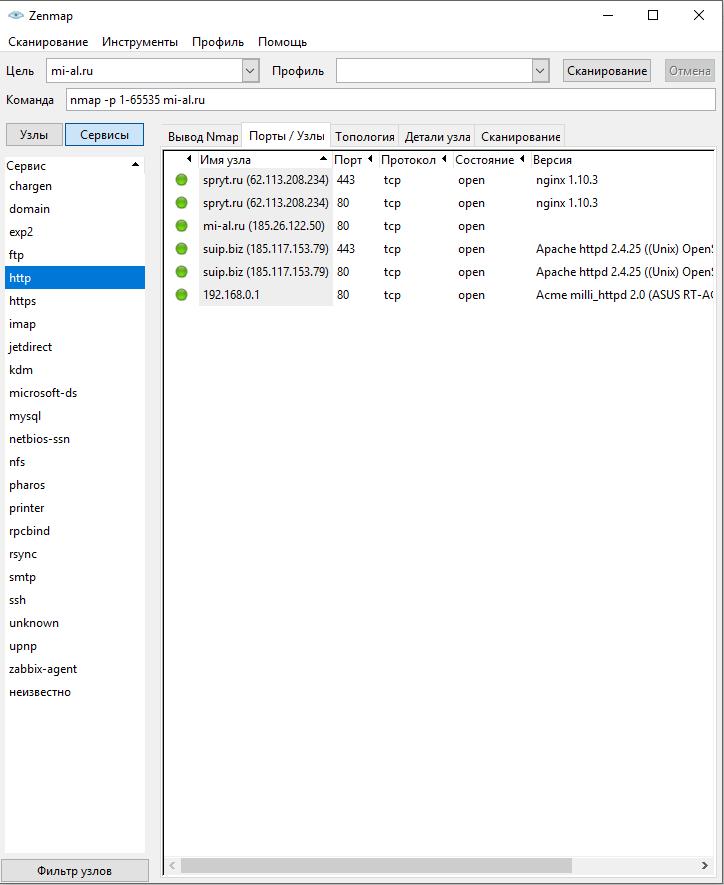Click green status icon for 192.168.0.1 row

181,295
